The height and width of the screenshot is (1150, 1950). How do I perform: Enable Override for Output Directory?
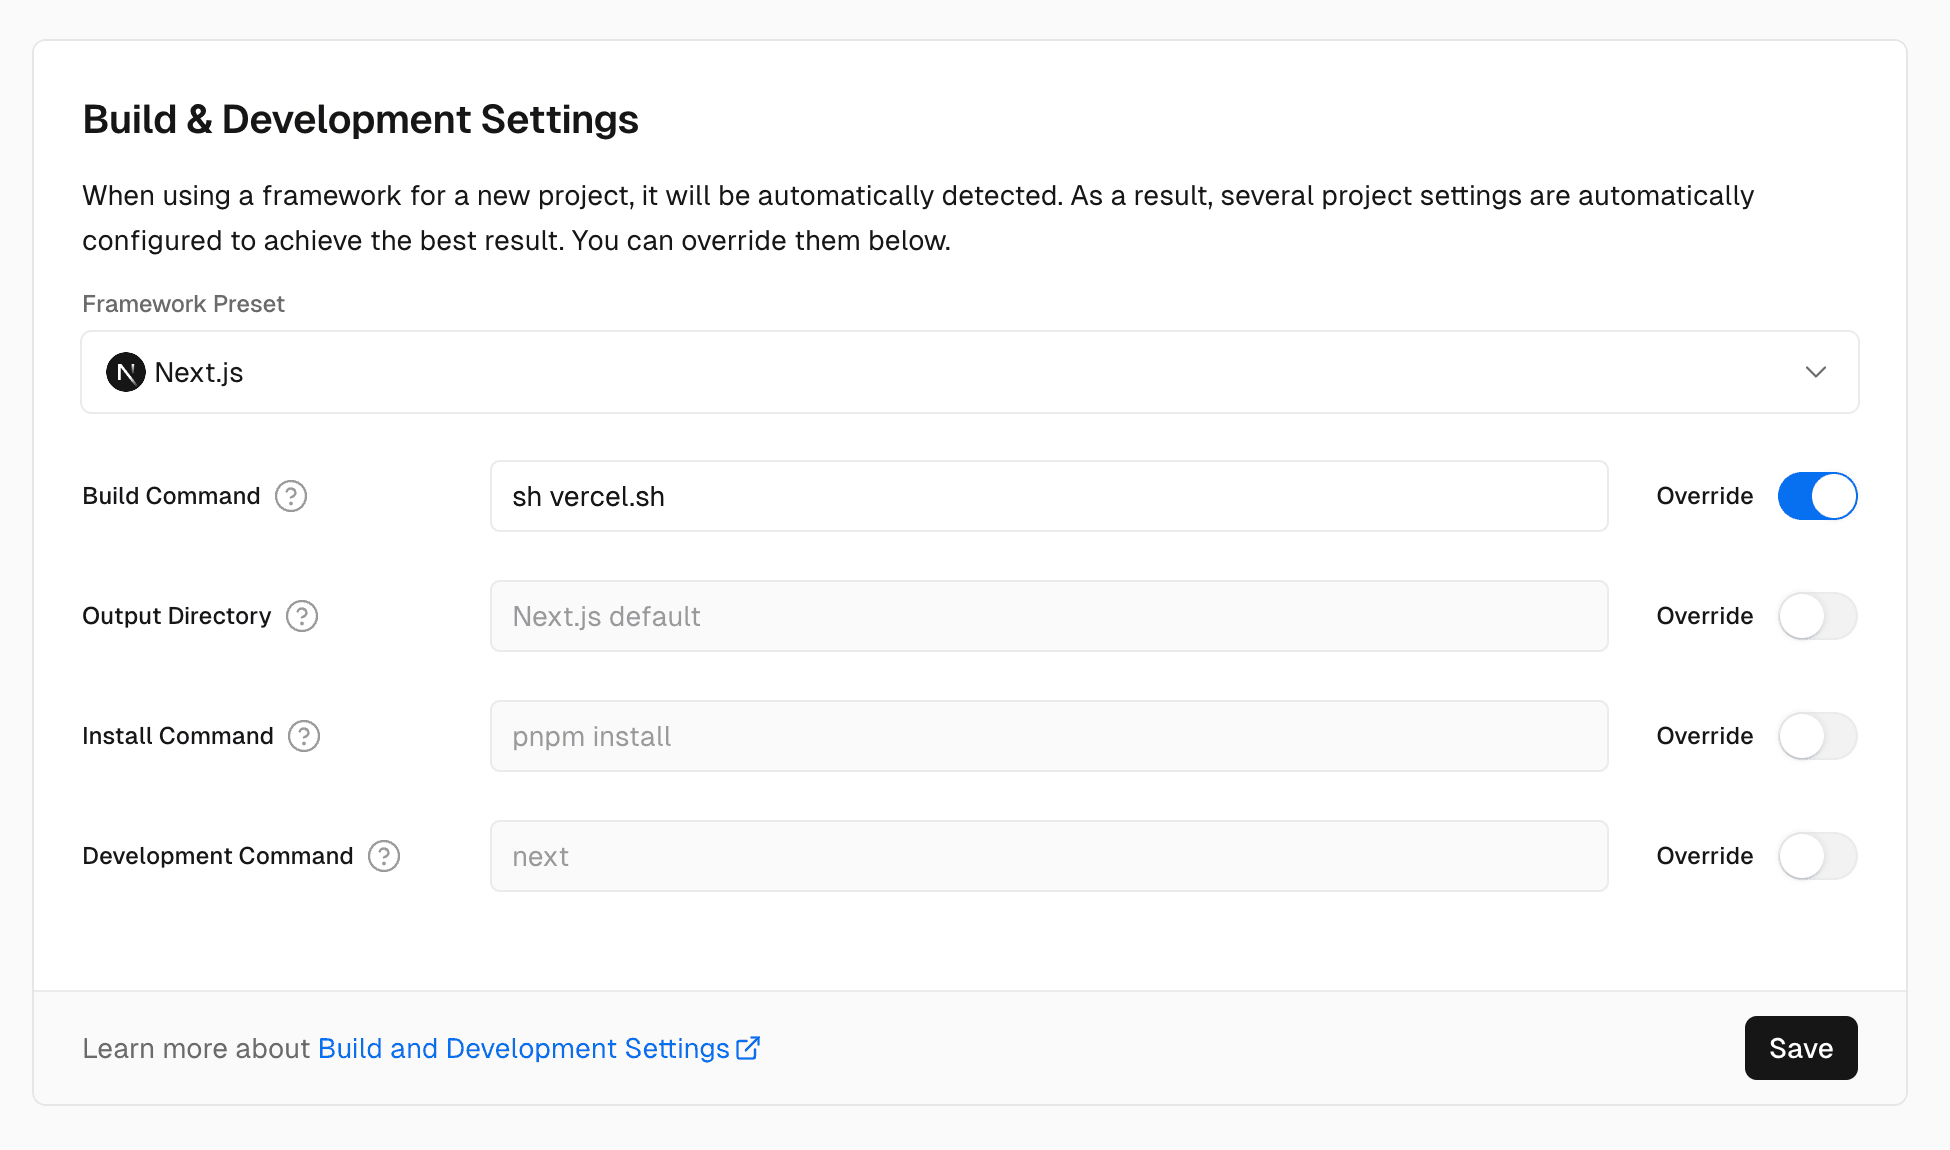(1817, 616)
